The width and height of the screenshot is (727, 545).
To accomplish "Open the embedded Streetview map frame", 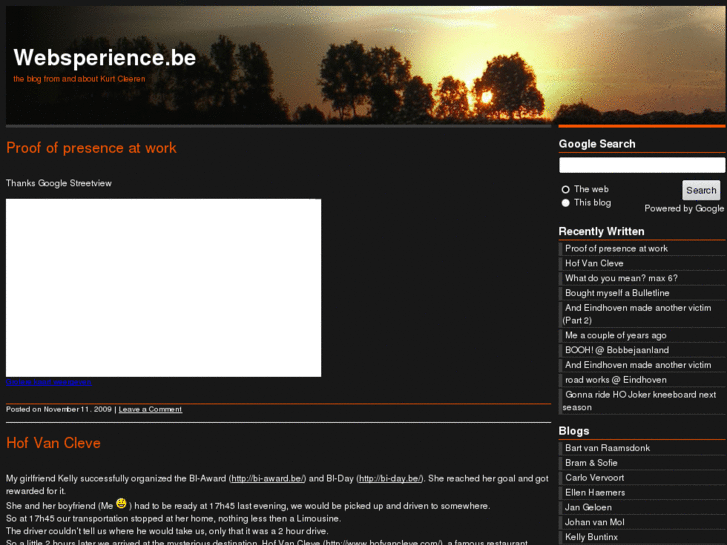I will click(x=163, y=288).
